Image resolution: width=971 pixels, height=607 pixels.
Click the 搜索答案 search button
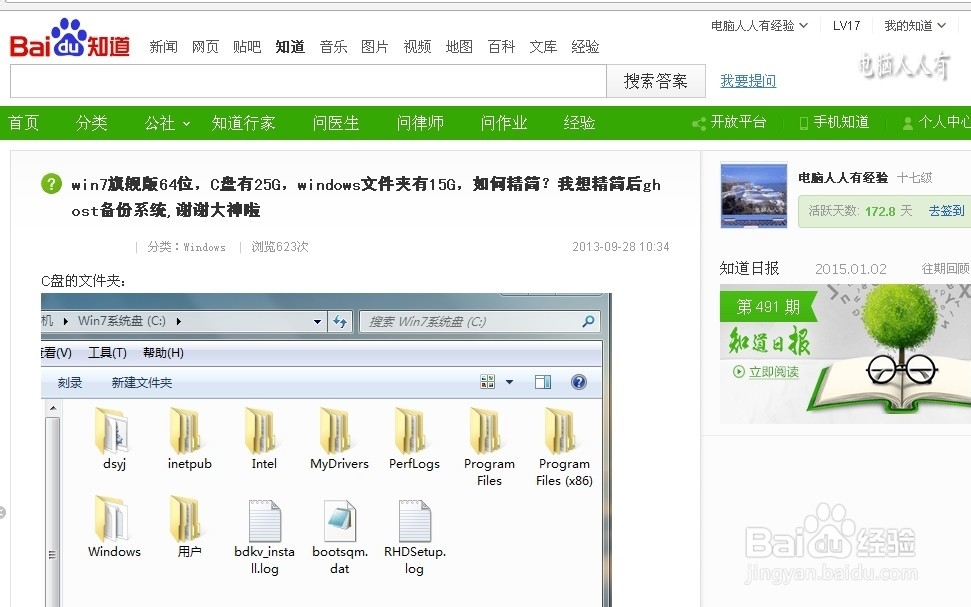[655, 81]
